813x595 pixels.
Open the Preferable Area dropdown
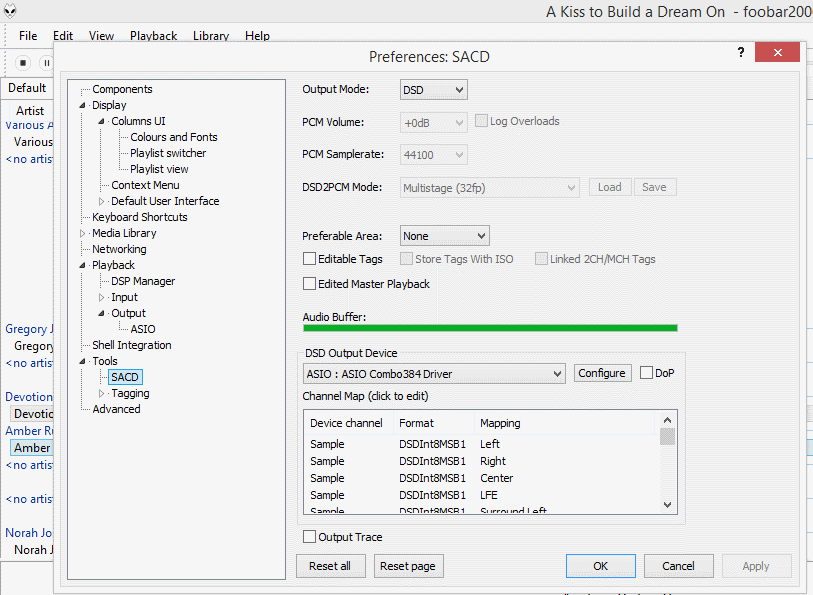pos(444,236)
